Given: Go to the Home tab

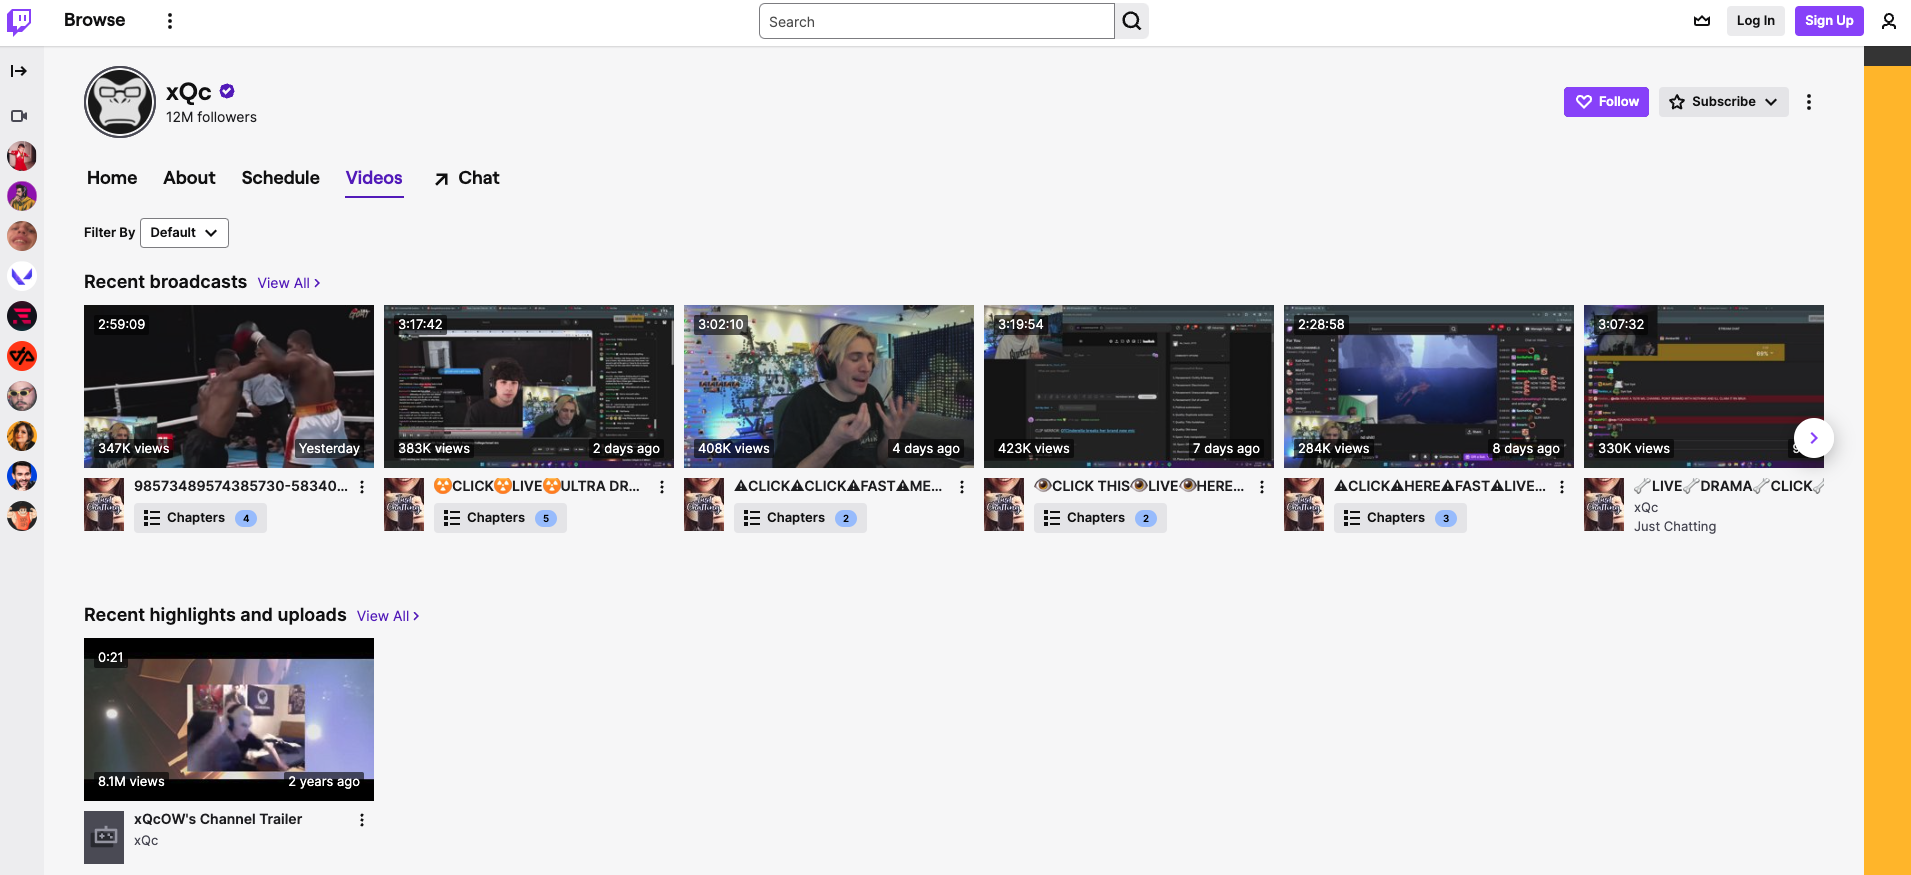Looking at the screenshot, I should pos(112,178).
